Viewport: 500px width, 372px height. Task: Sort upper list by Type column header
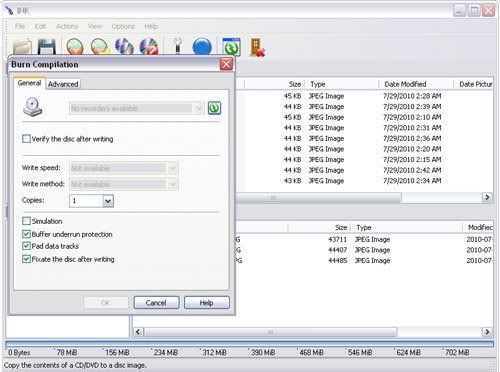(341, 84)
